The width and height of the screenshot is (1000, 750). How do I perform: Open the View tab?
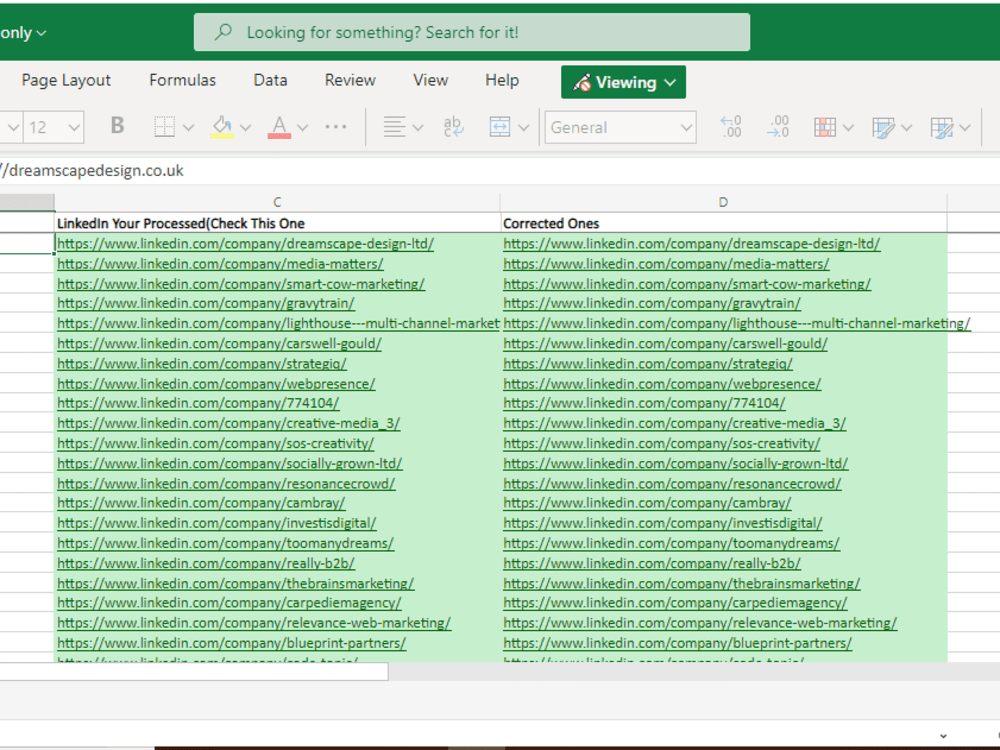(430, 80)
